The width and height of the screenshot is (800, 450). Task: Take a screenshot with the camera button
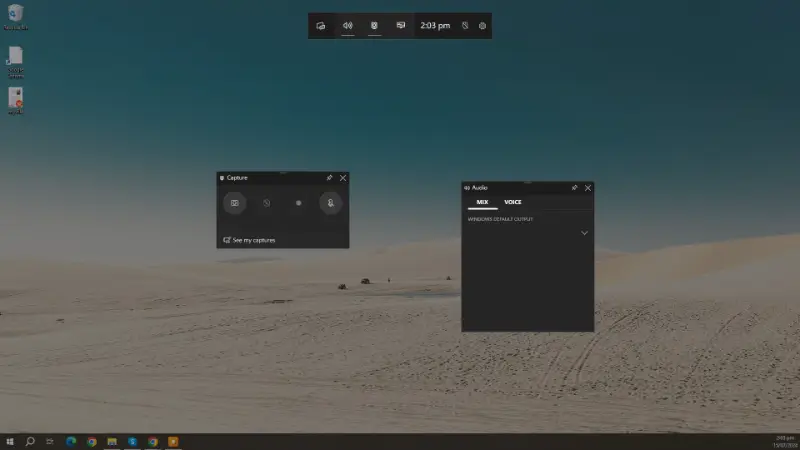(235, 203)
